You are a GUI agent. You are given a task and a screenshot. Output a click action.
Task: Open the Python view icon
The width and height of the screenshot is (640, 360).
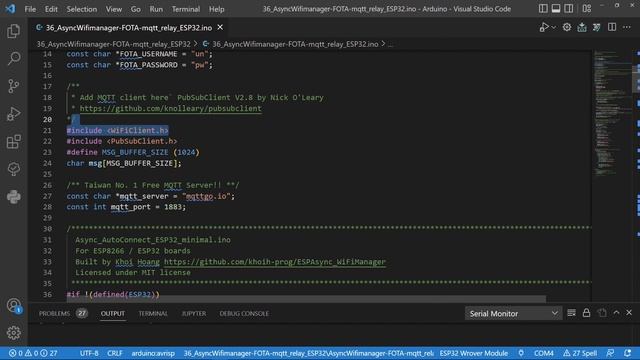point(13,197)
